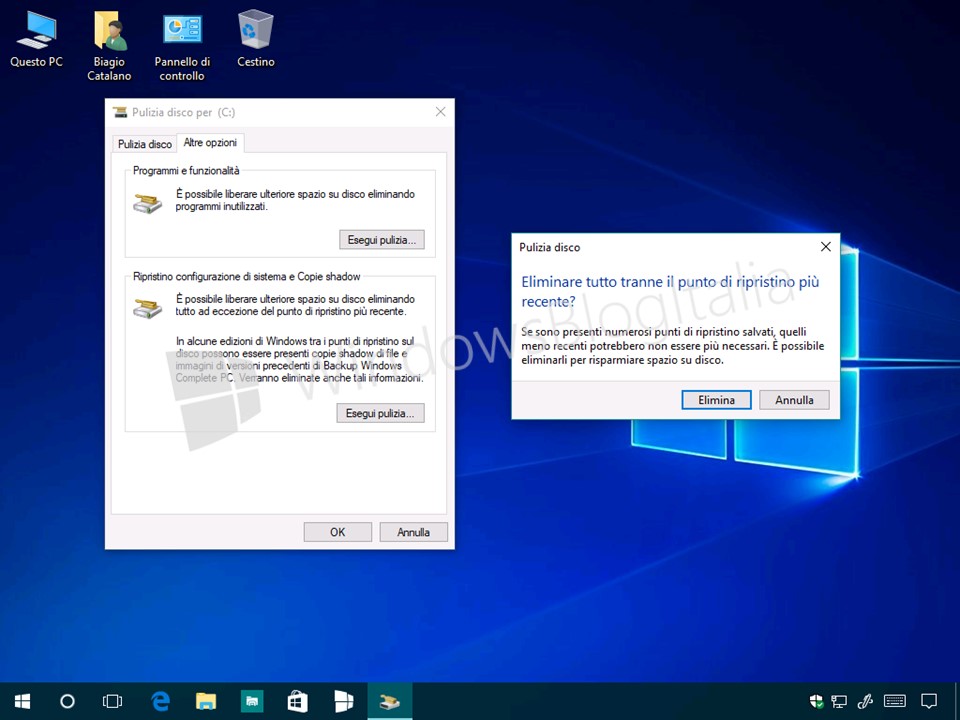Click the show desktop sliver at taskbar end
The height and width of the screenshot is (720, 960).
point(956,701)
